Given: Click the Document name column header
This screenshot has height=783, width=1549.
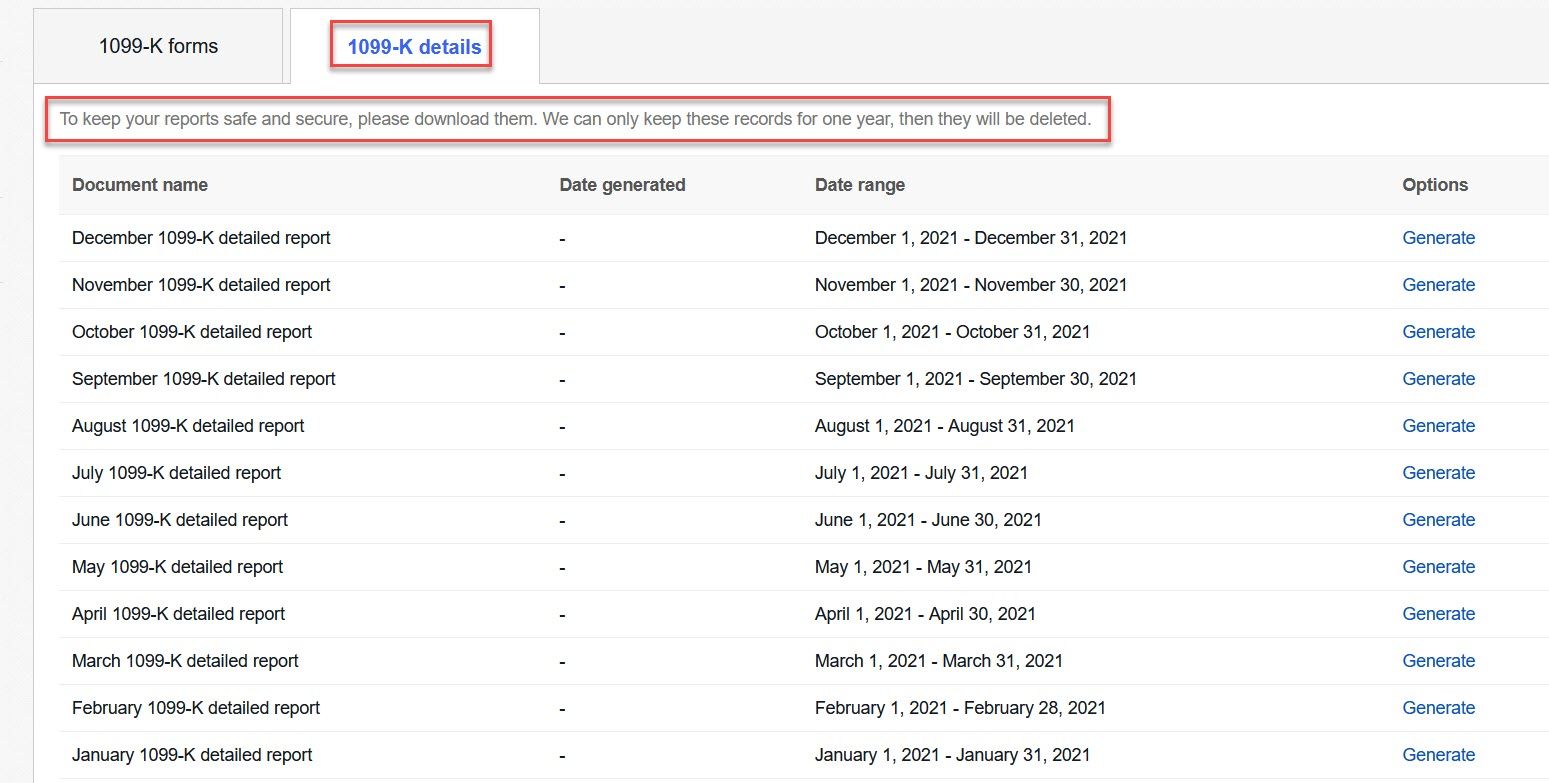Looking at the screenshot, I should pos(140,185).
